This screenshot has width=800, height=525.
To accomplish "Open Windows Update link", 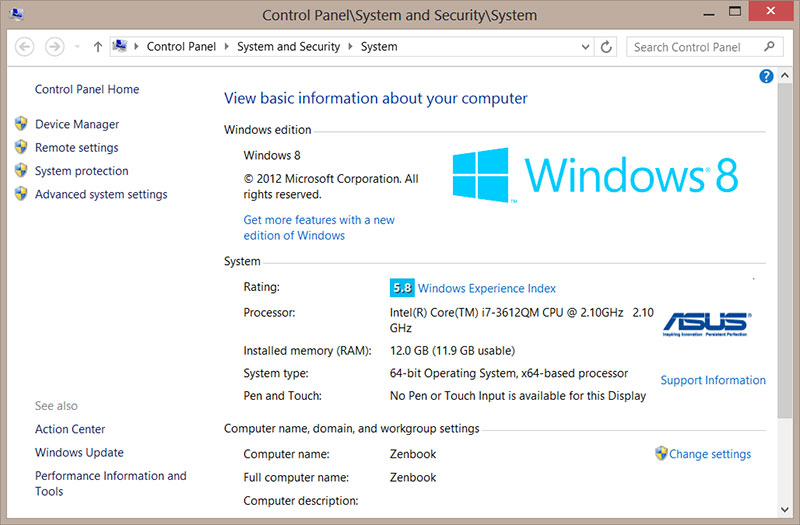I will tap(79, 453).
